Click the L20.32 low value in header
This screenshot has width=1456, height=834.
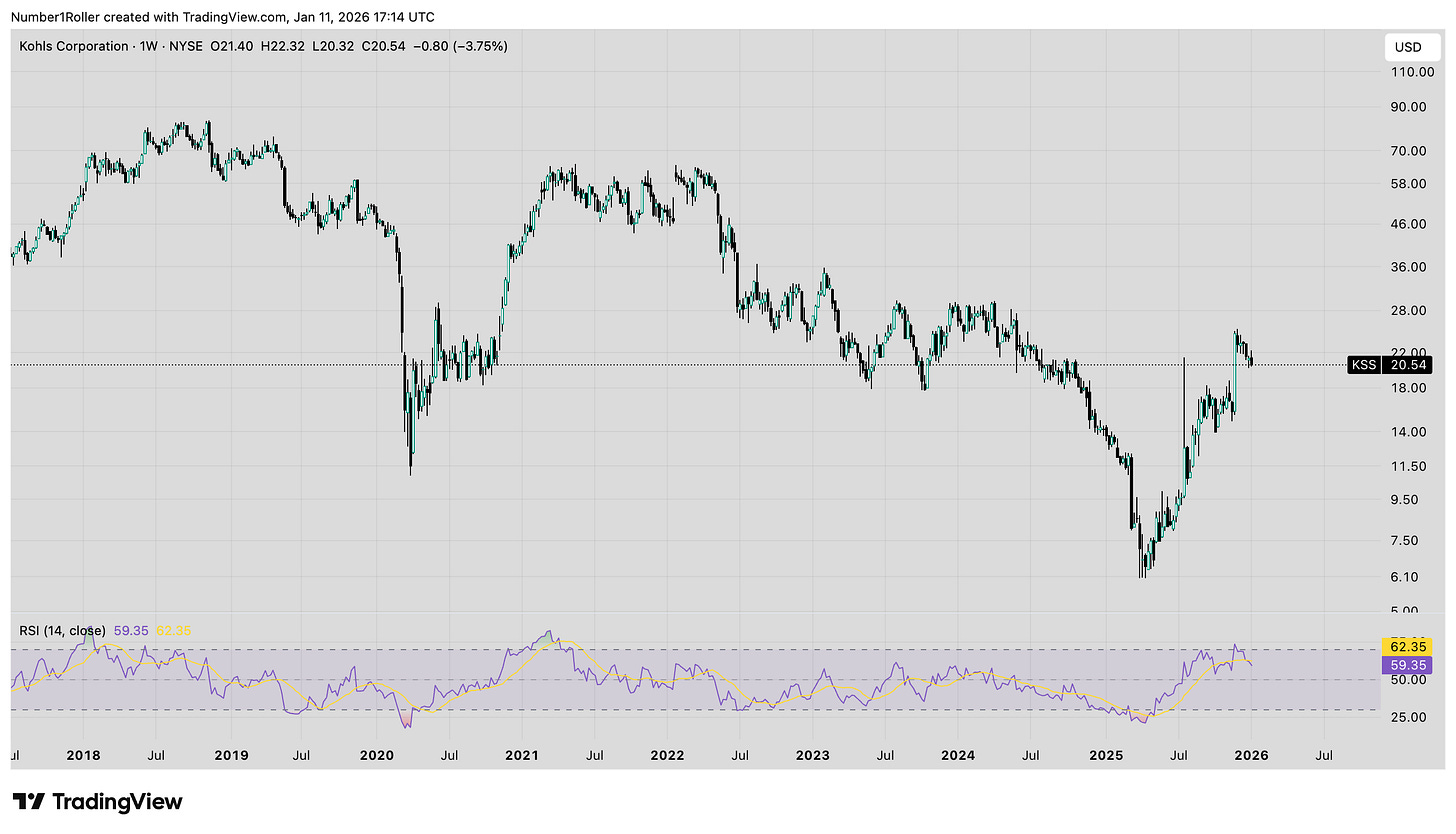click(x=334, y=46)
